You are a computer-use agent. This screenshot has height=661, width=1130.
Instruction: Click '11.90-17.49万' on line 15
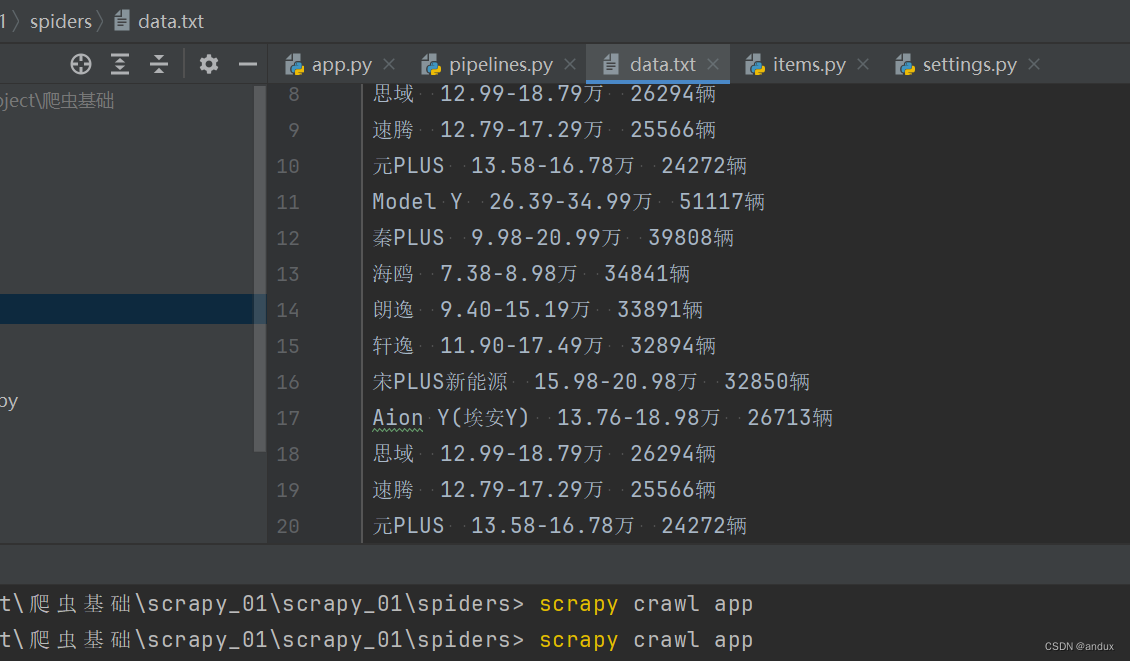[522, 346]
